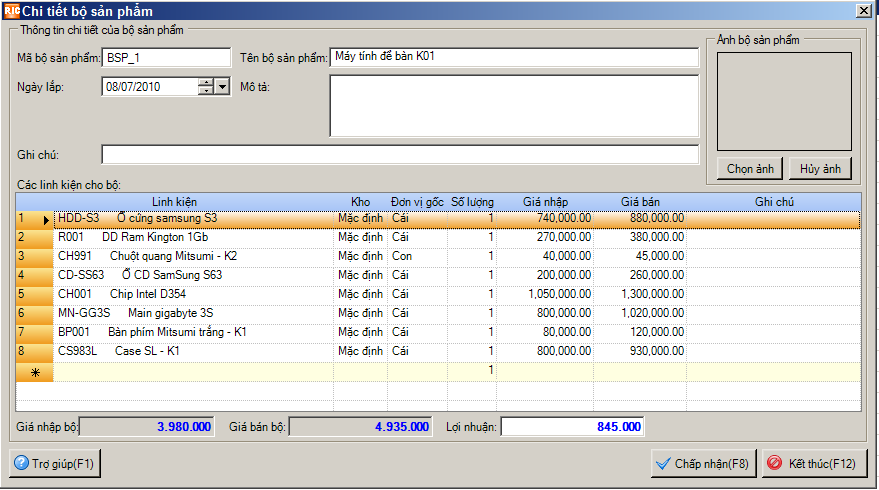Click the Ngày lập date value 08/07/2010
The image size is (879, 490).
click(x=133, y=87)
